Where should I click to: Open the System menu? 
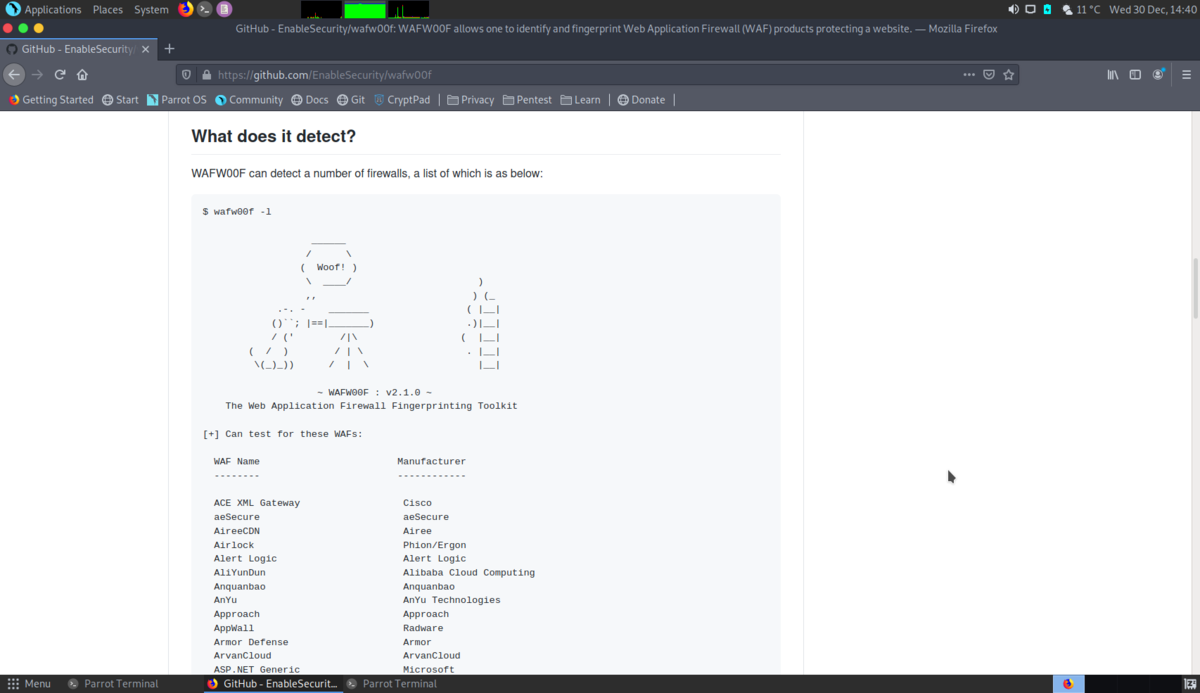tap(151, 9)
